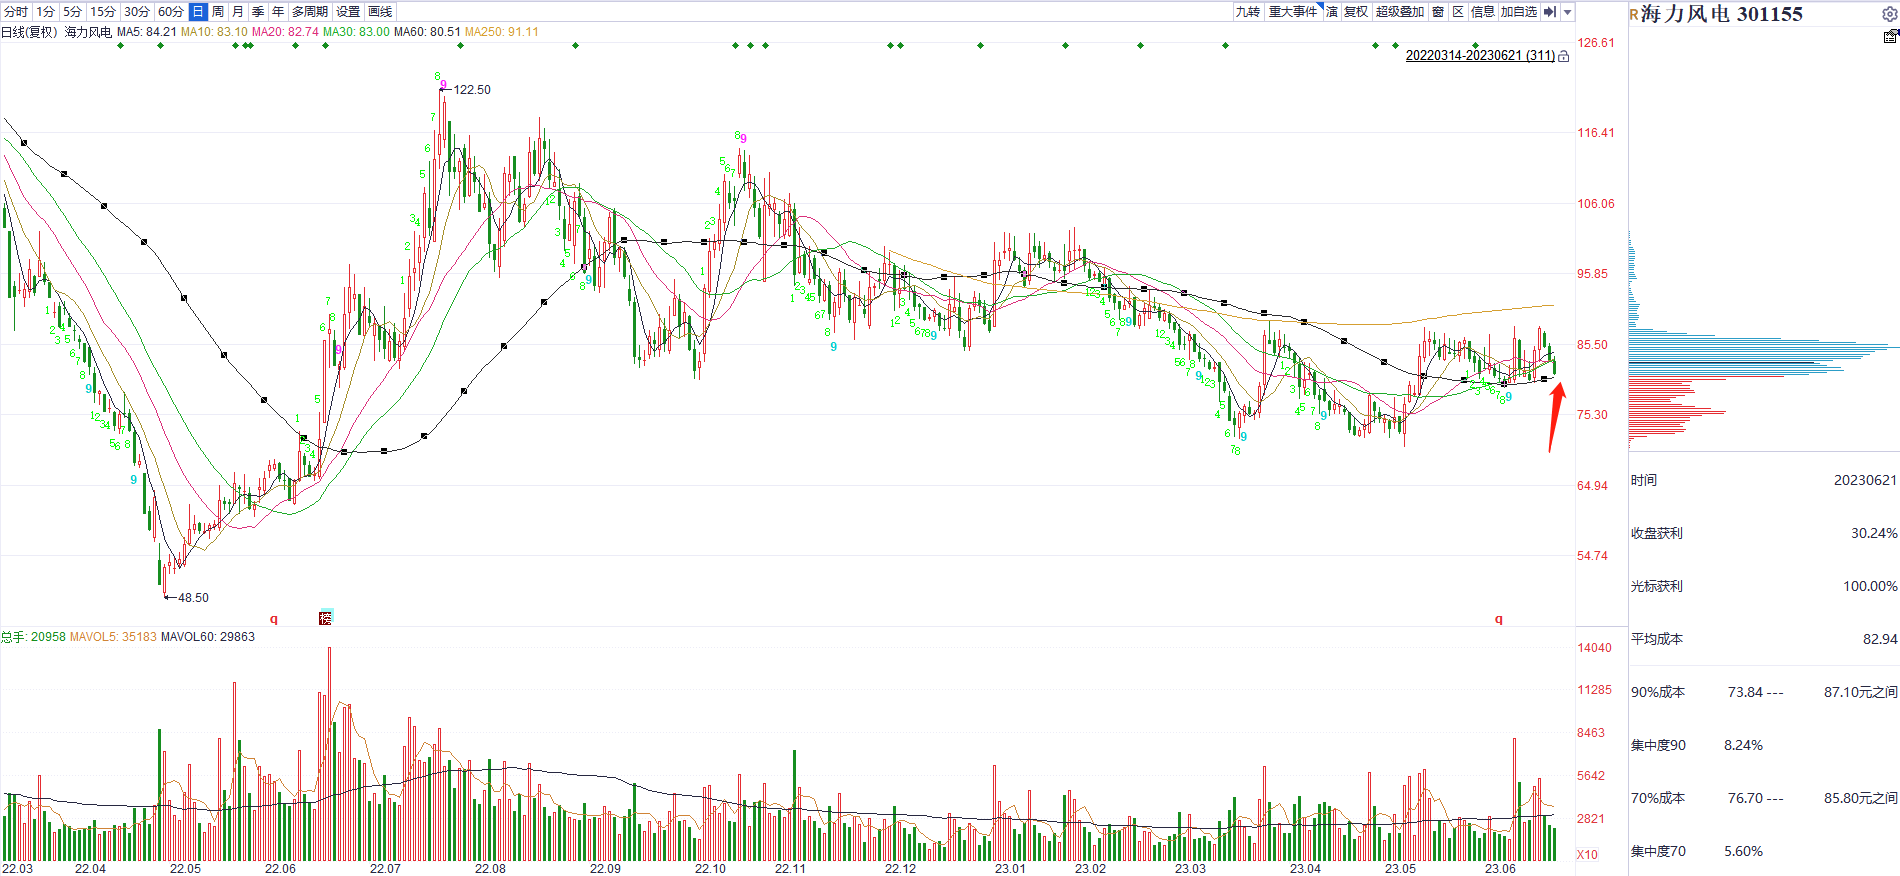Select the MA250: 91.11 indicator label
The width and height of the screenshot is (1900, 876).
click(502, 32)
